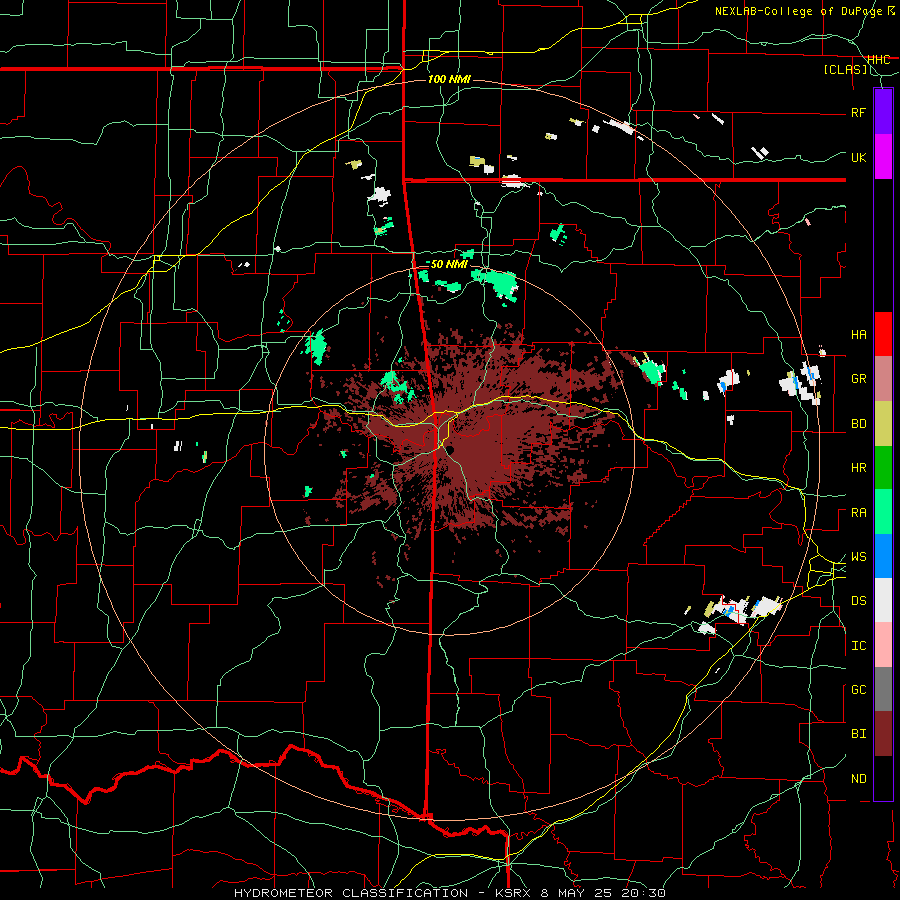Click the IC legend label
Screen dimensions: 900x900
[858, 646]
